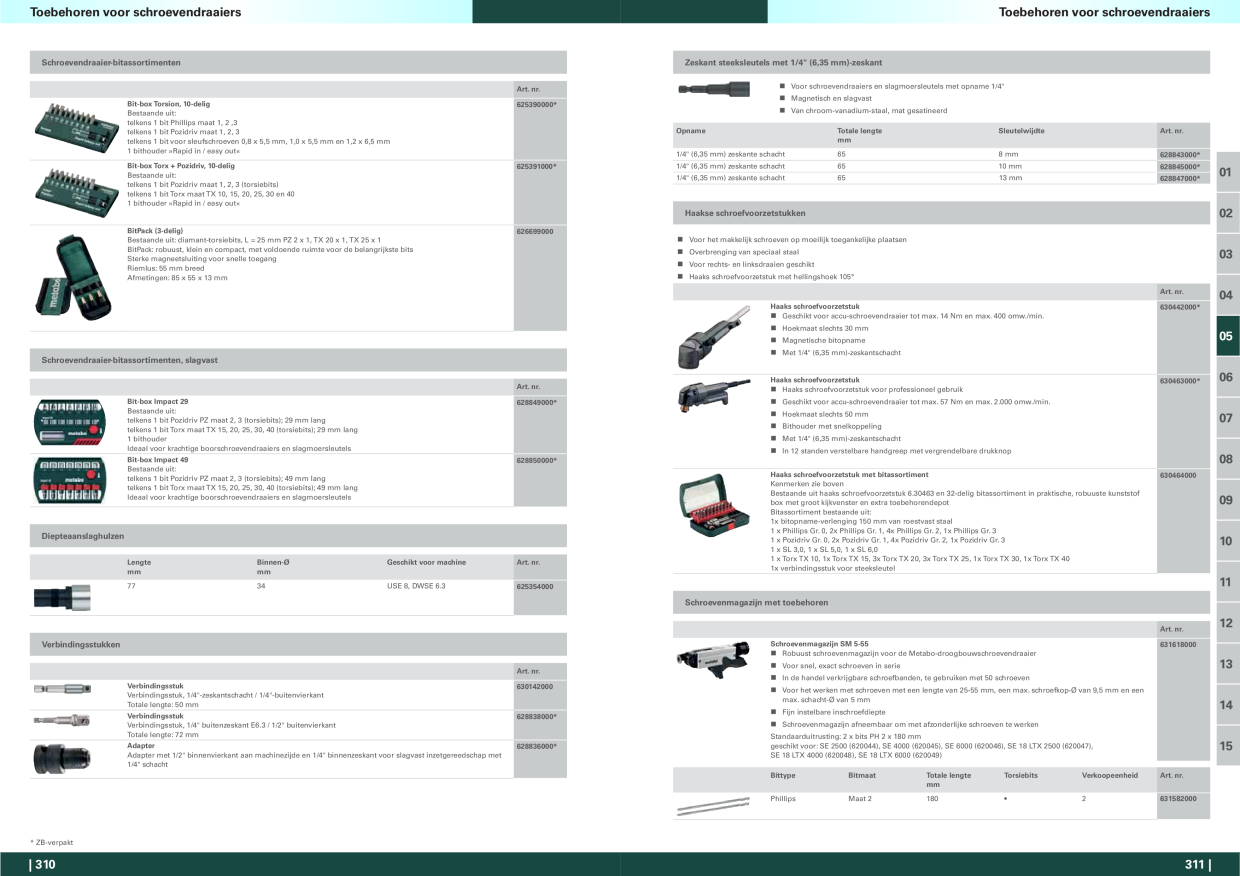This screenshot has width=1240, height=876.
Task: Open chapter tab 13
Action: [1226, 664]
